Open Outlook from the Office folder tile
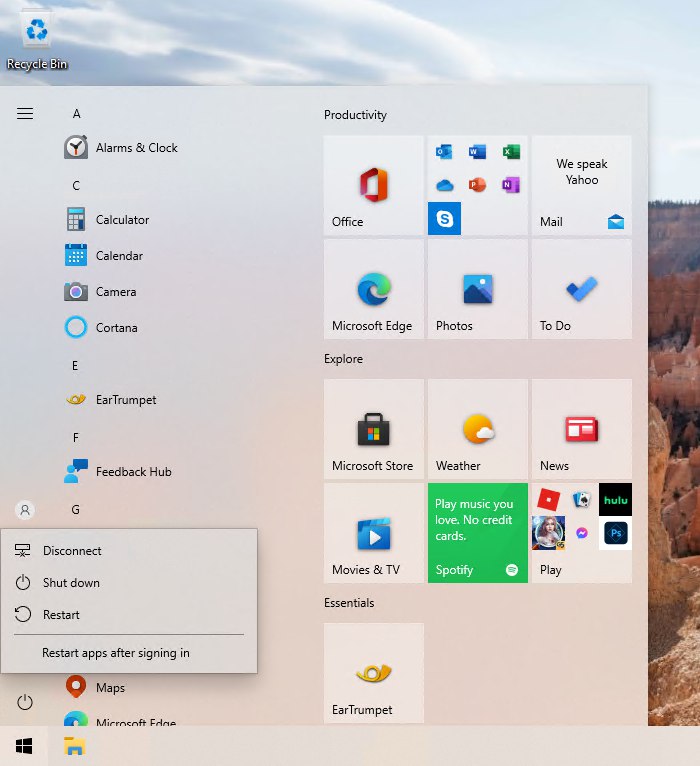700x766 pixels. tap(444, 152)
